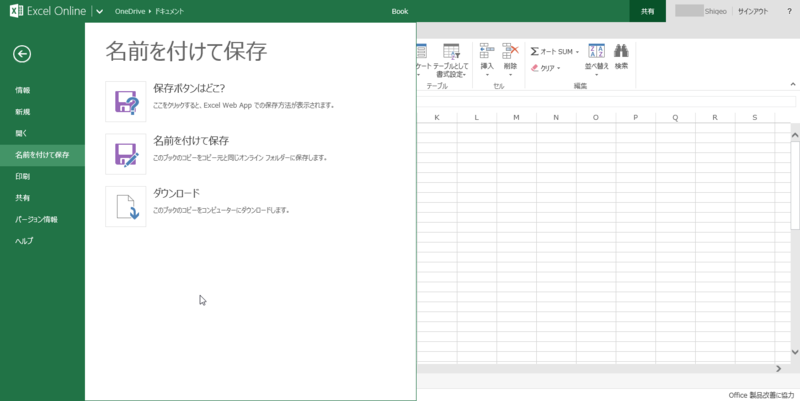
Task: Click the Book file name title
Action: (399, 11)
